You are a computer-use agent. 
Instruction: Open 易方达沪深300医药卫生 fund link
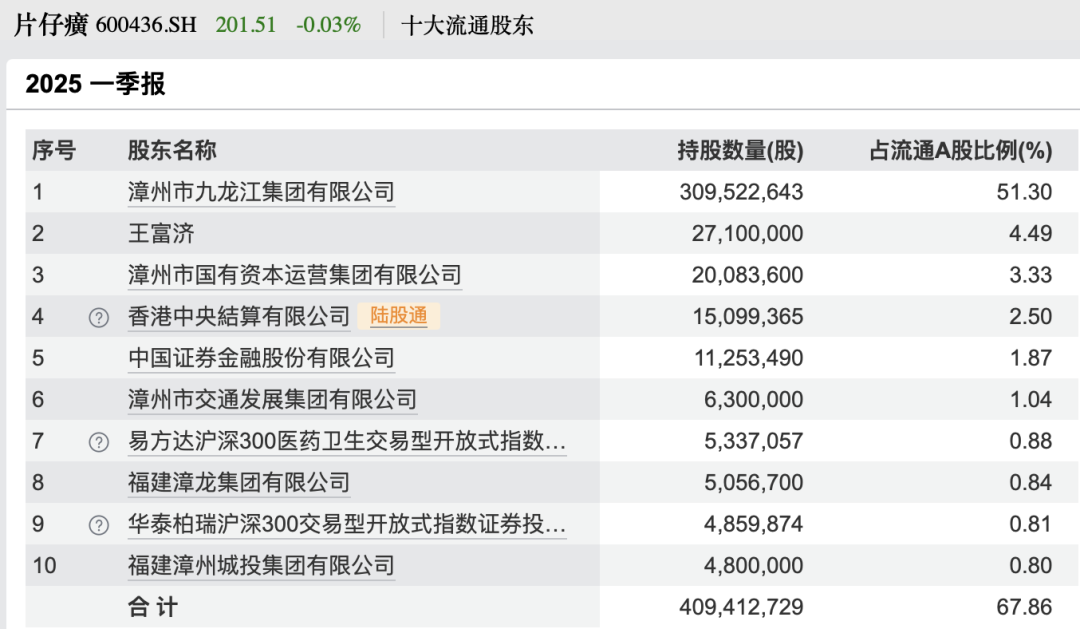point(347,441)
